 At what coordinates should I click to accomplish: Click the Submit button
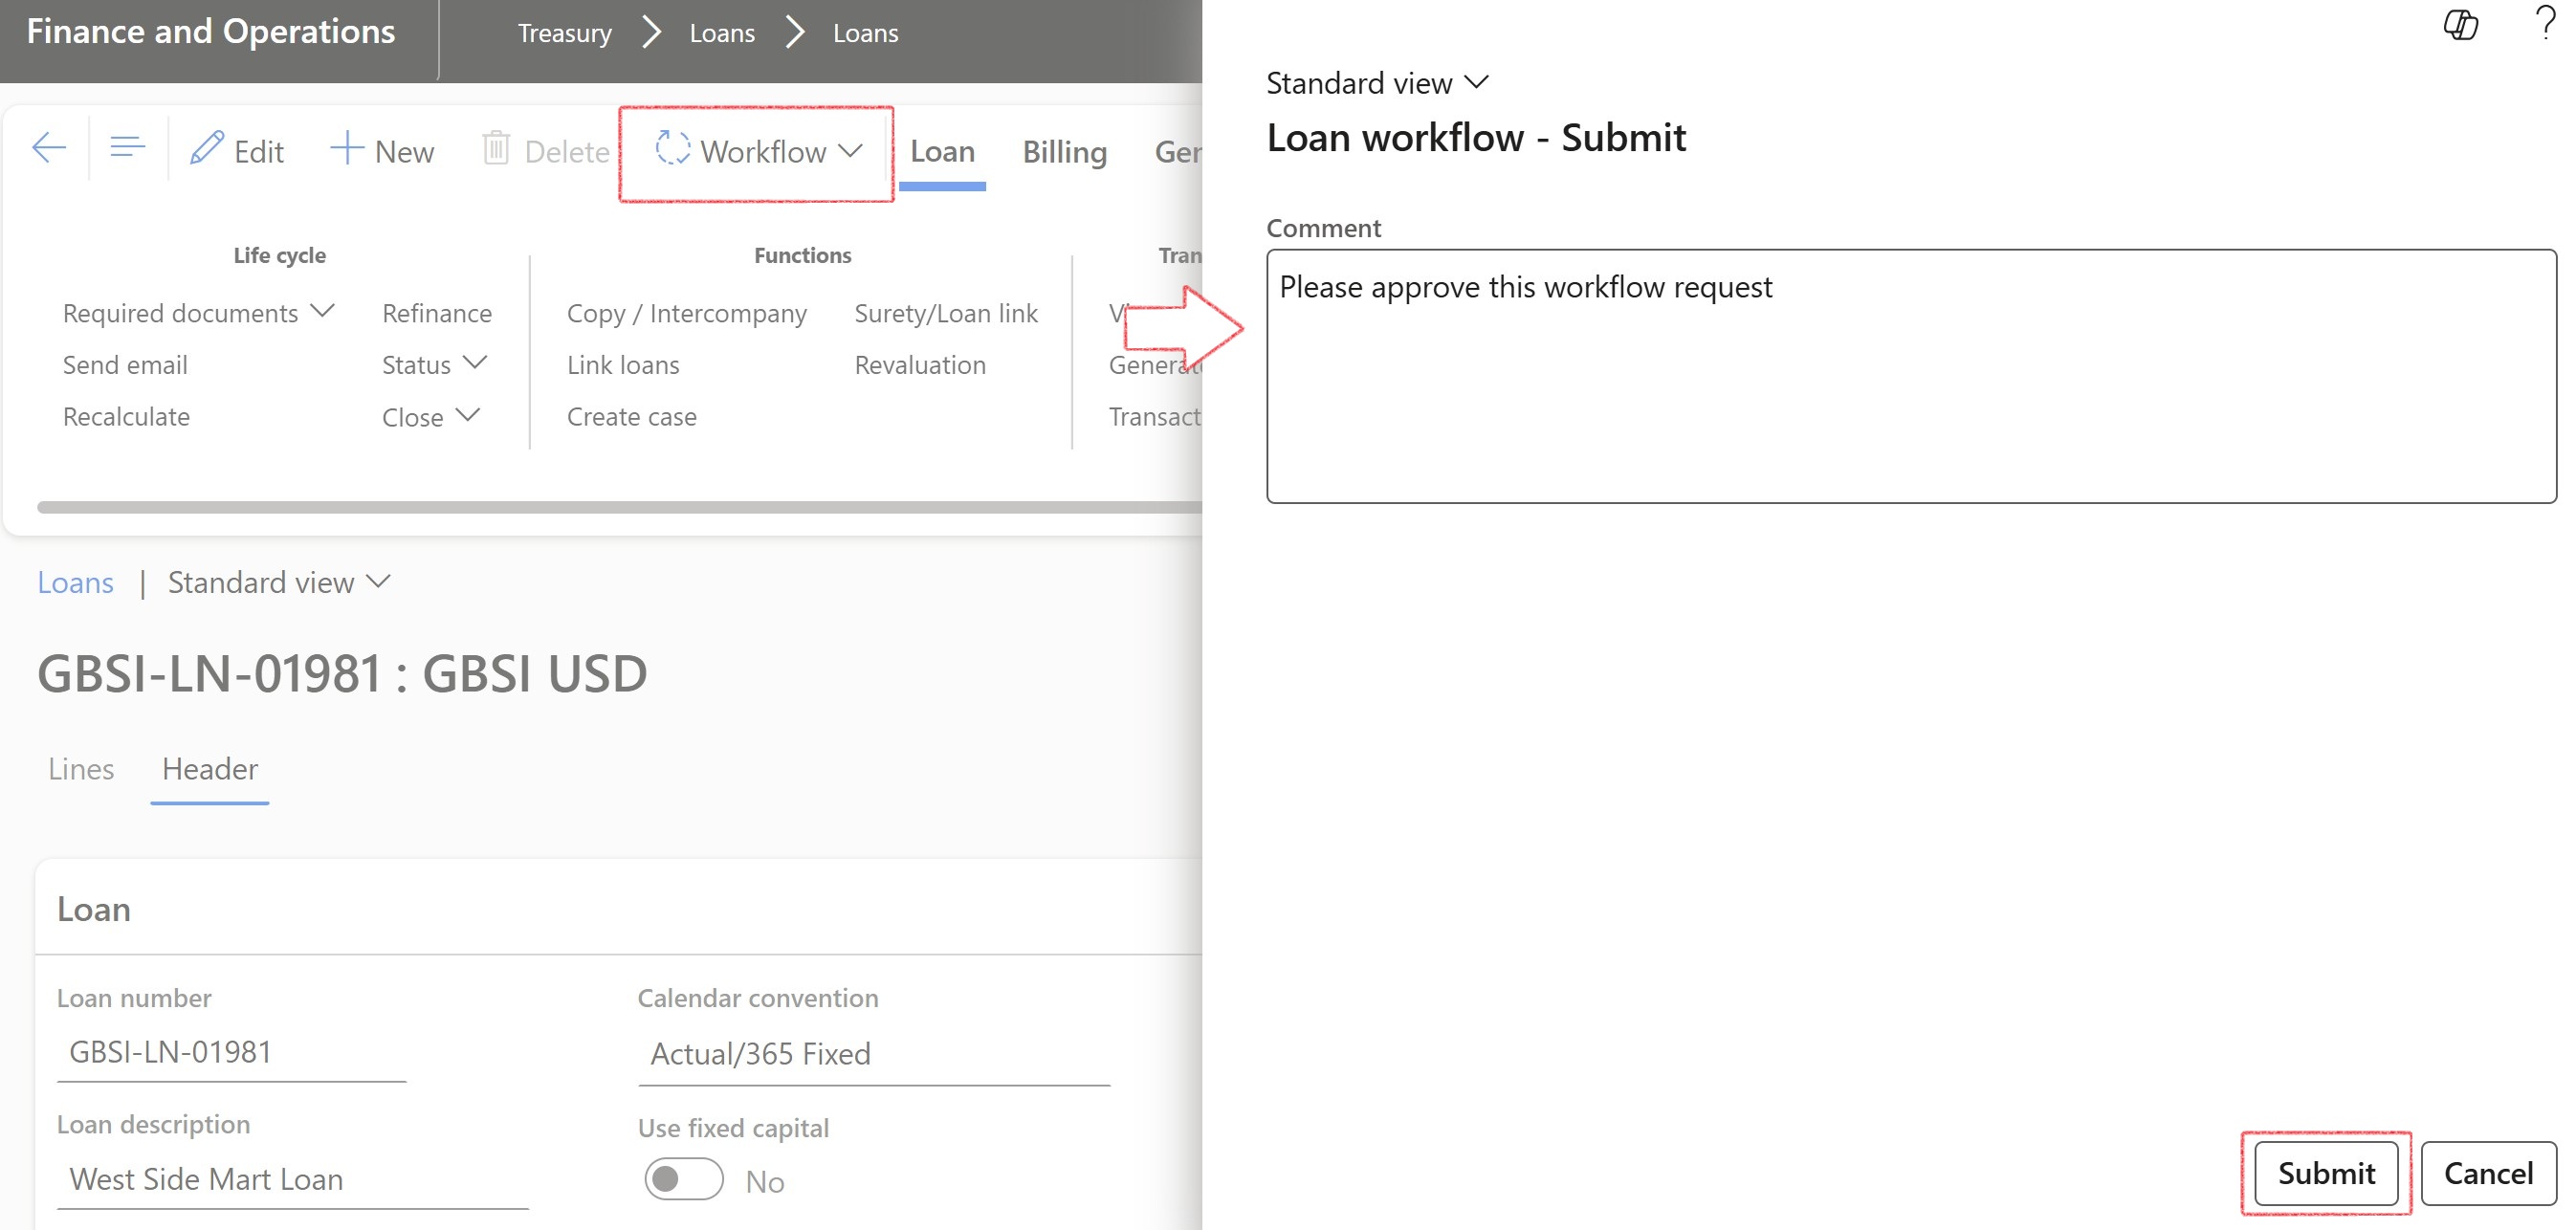coord(2326,1173)
